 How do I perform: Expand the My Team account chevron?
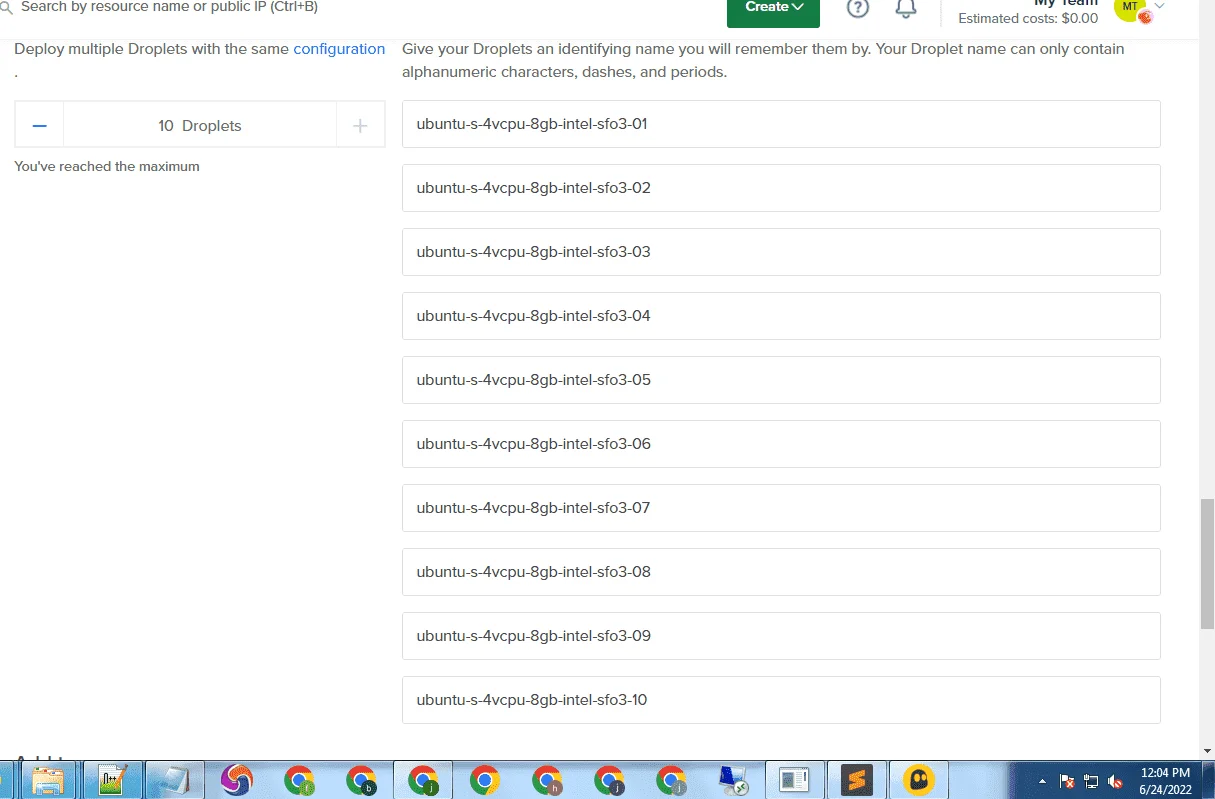click(1160, 6)
